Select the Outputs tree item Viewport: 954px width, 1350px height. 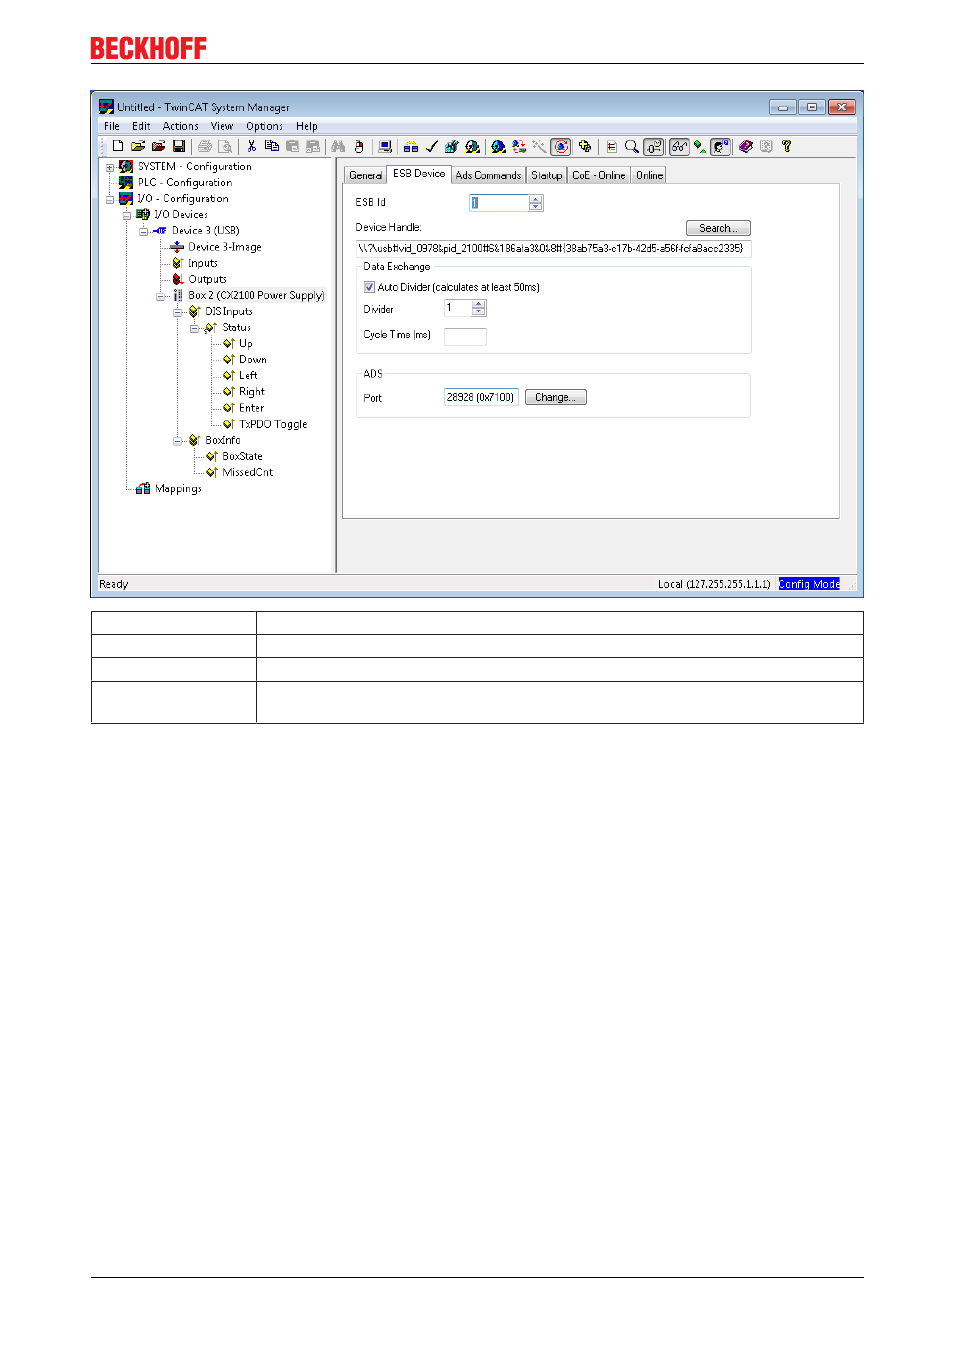[207, 280]
